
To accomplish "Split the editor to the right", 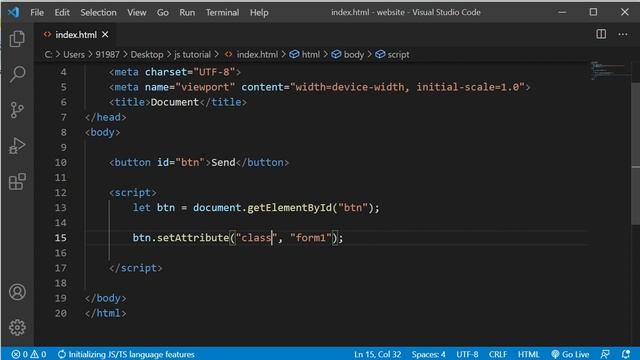I will [601, 34].
